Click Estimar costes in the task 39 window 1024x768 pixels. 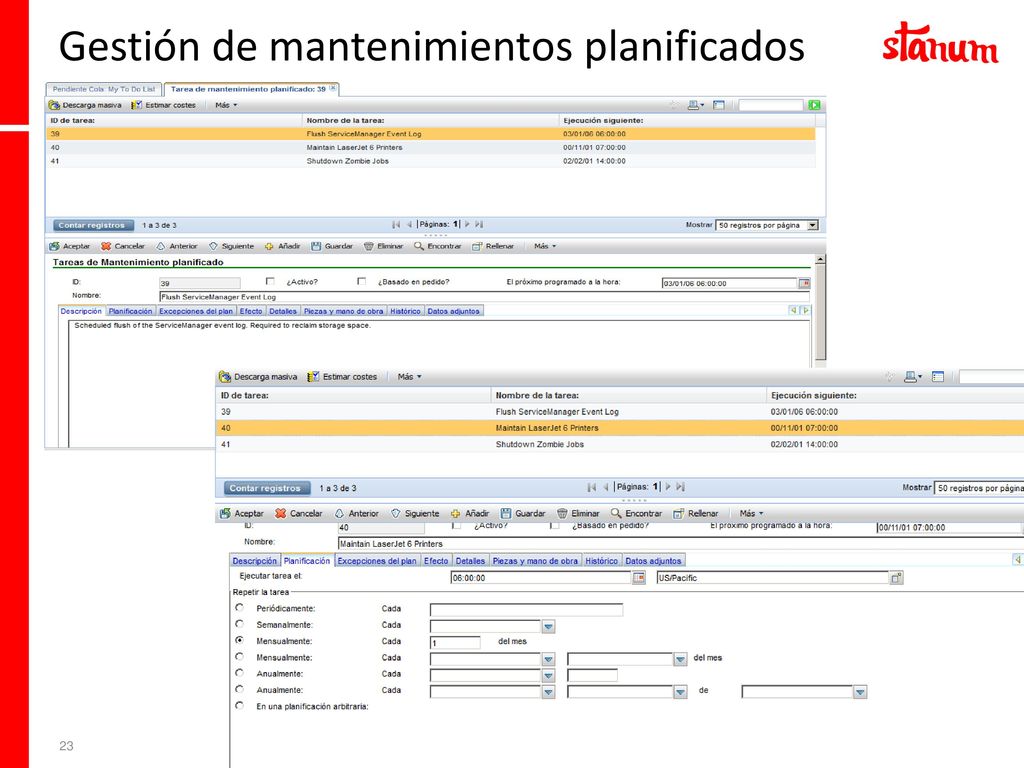tap(163, 105)
